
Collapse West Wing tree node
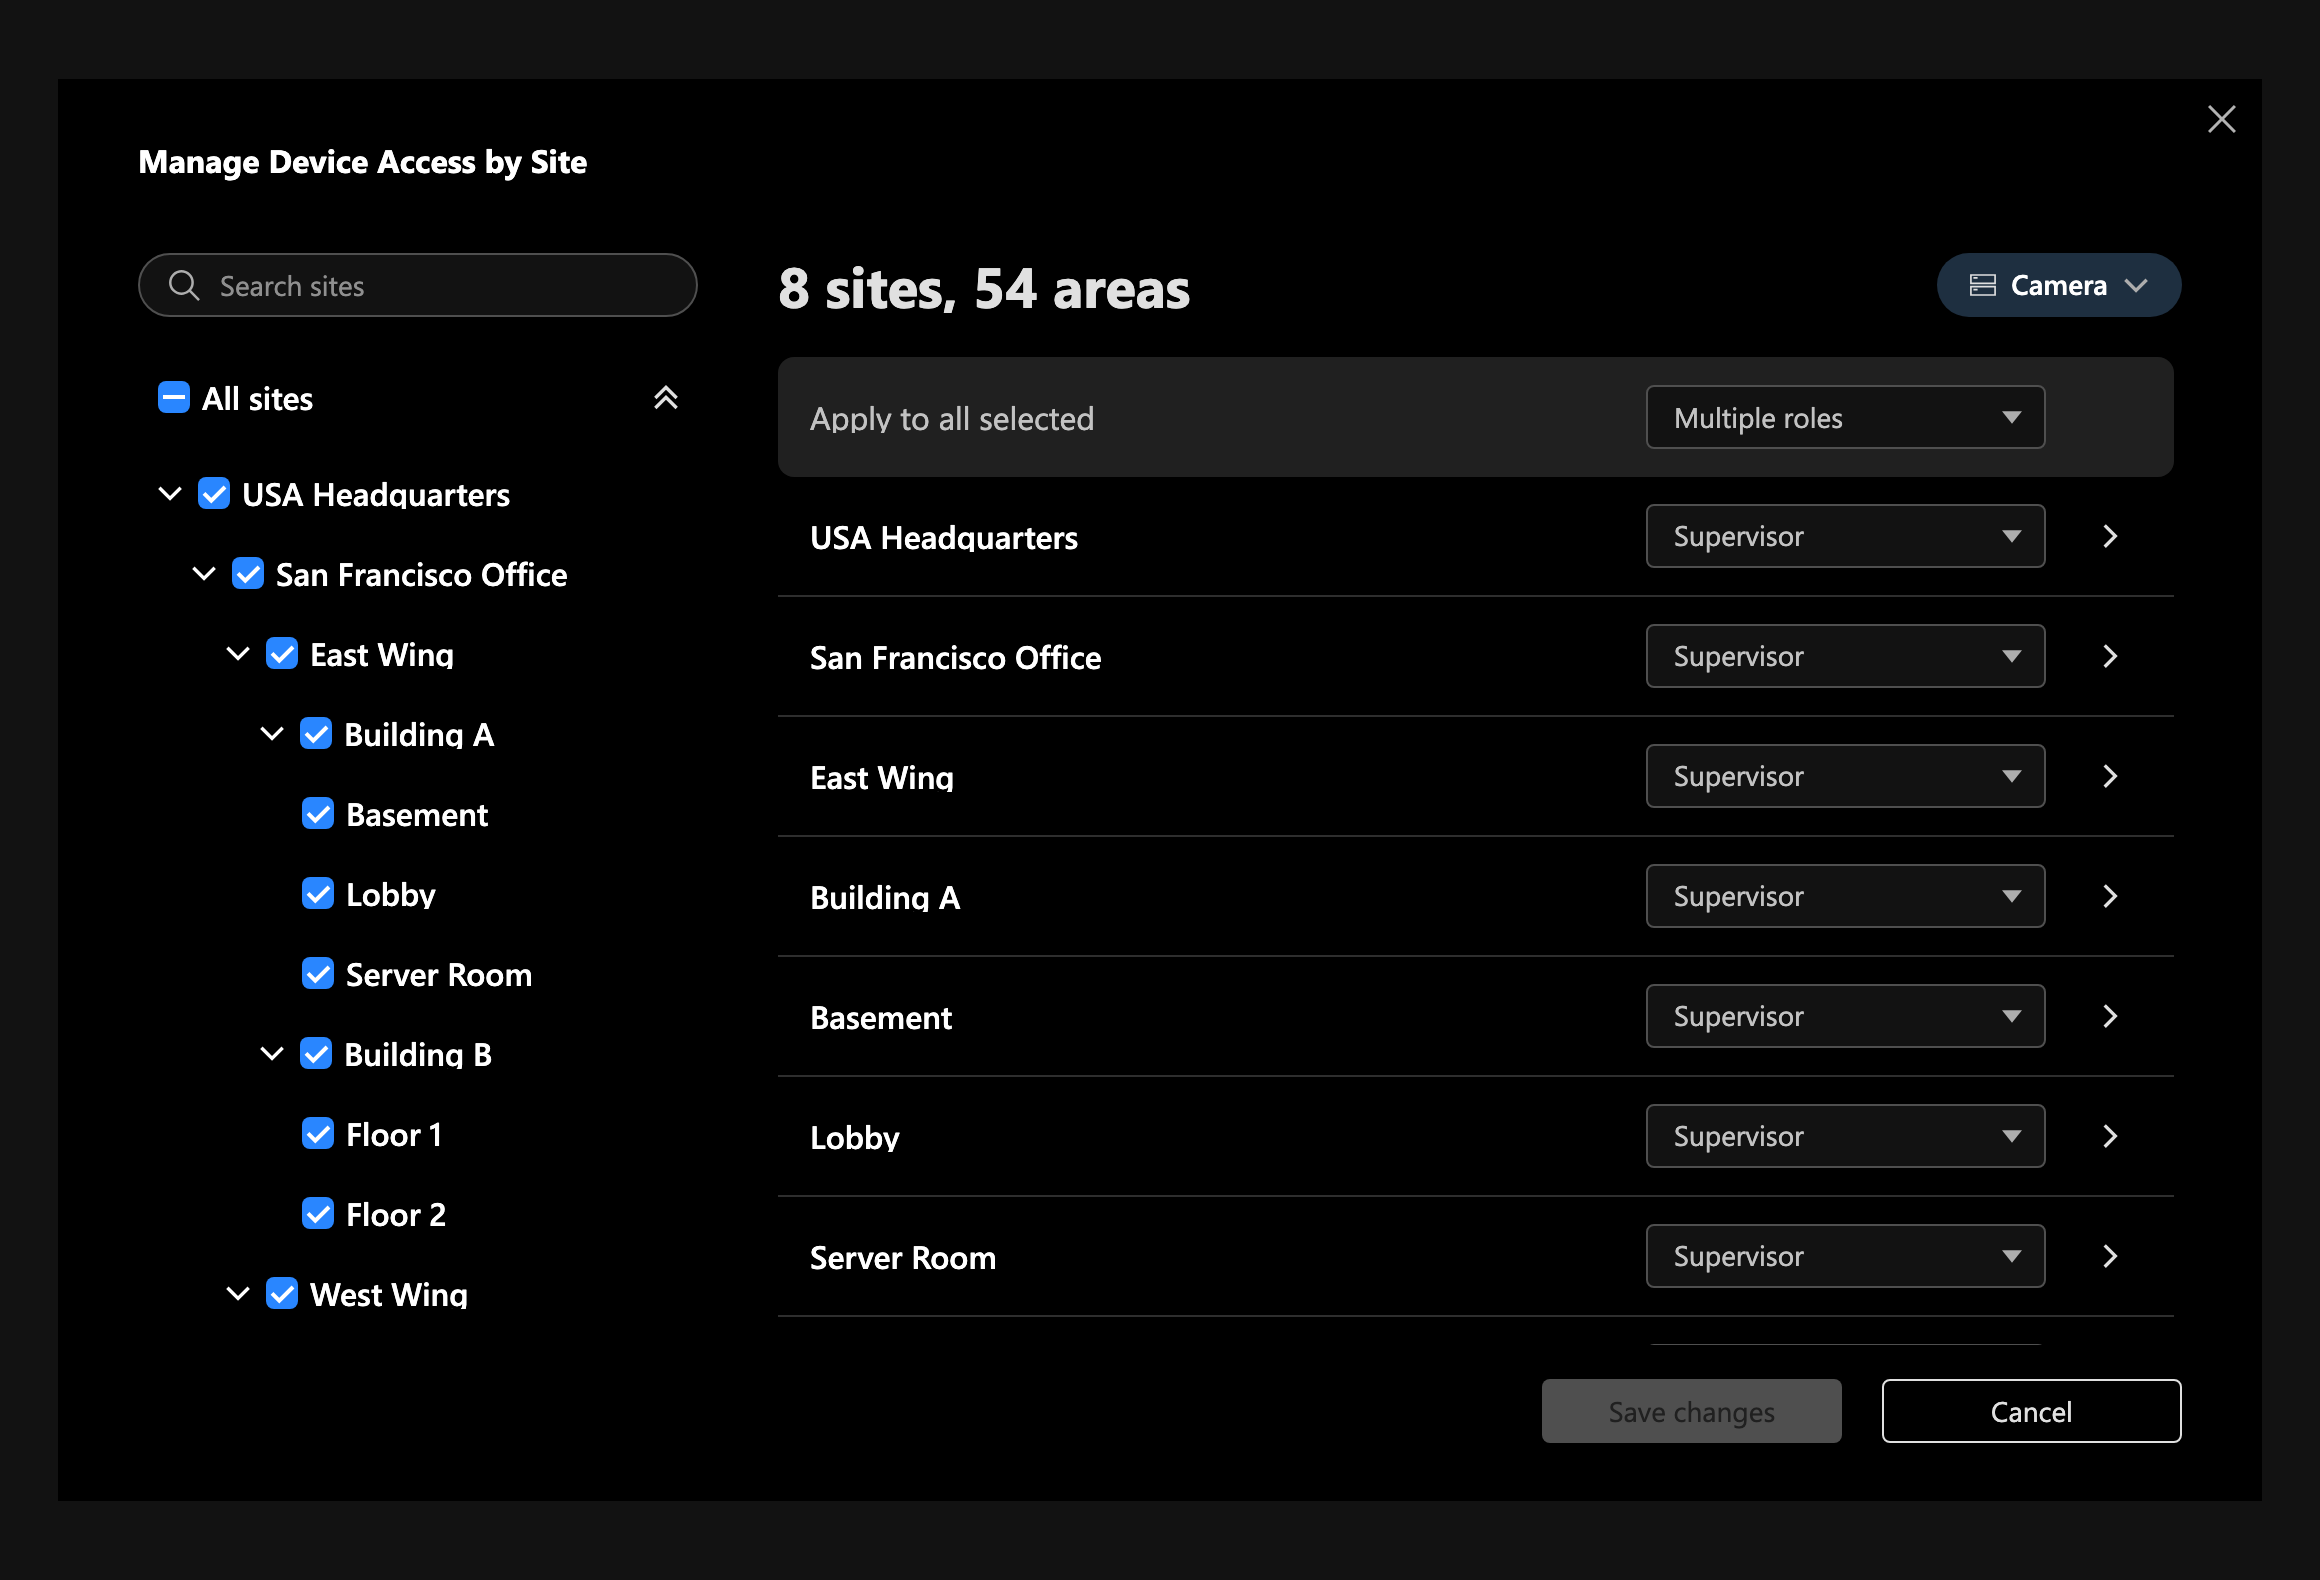click(x=238, y=1294)
